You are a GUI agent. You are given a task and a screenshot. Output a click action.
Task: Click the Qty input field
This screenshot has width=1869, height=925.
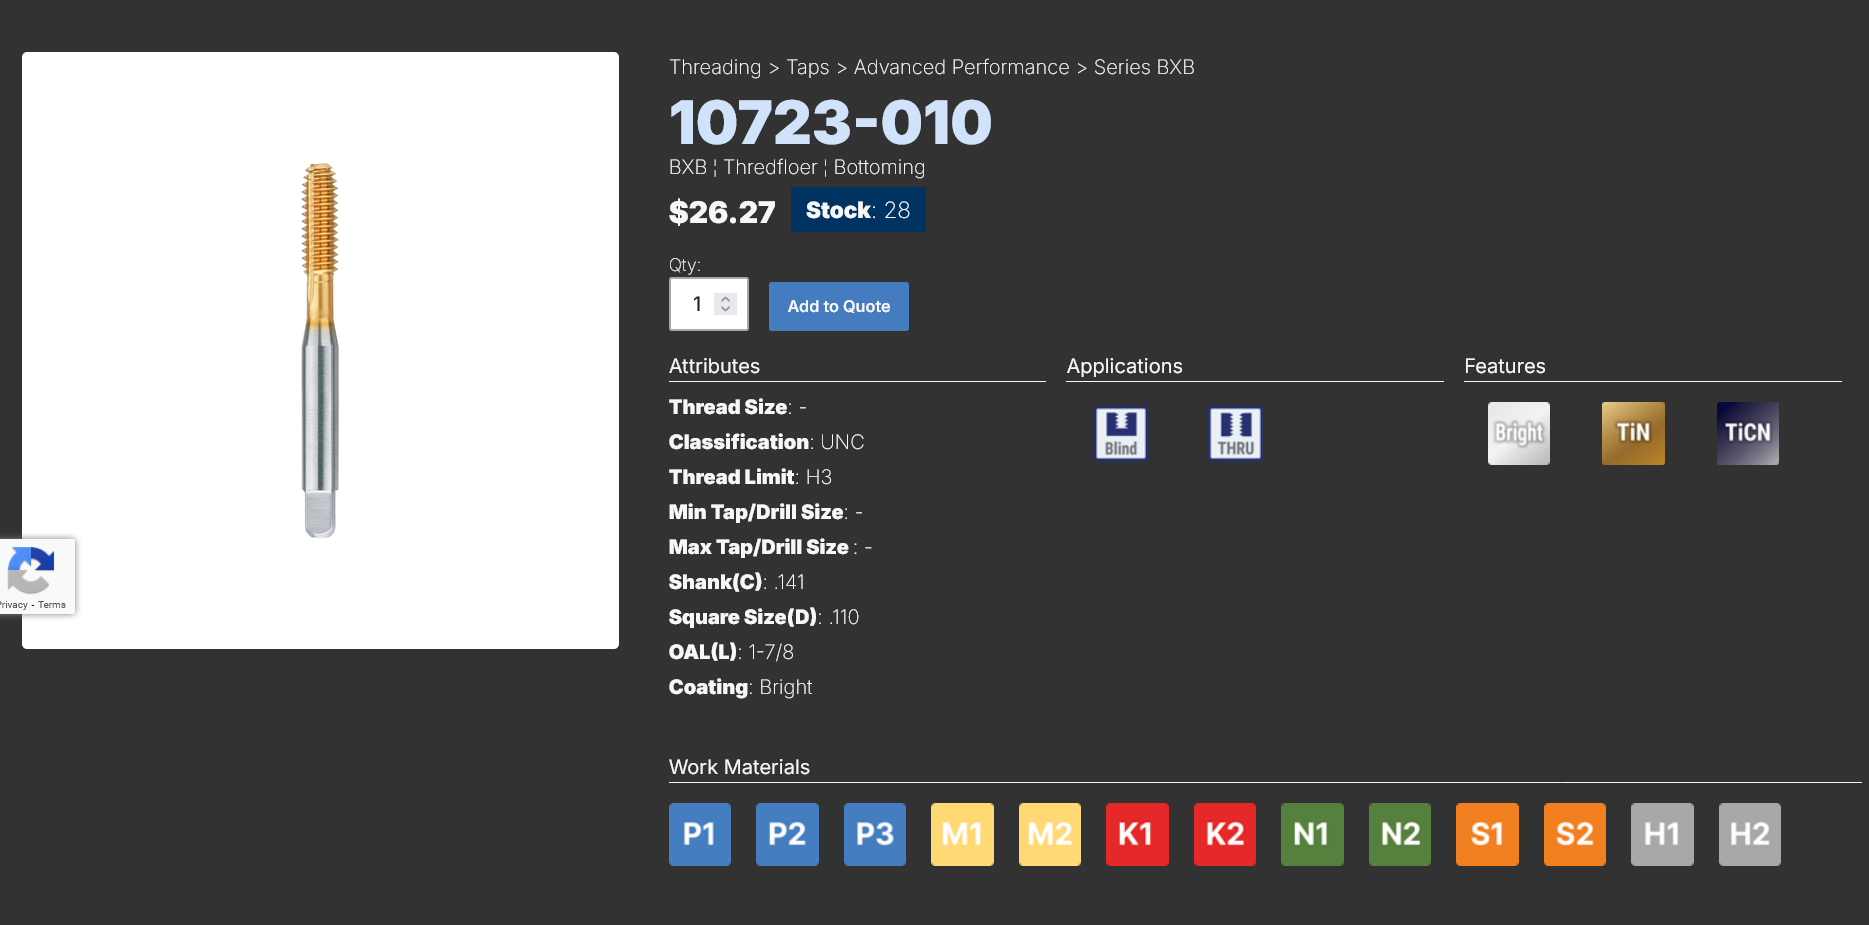coord(696,304)
